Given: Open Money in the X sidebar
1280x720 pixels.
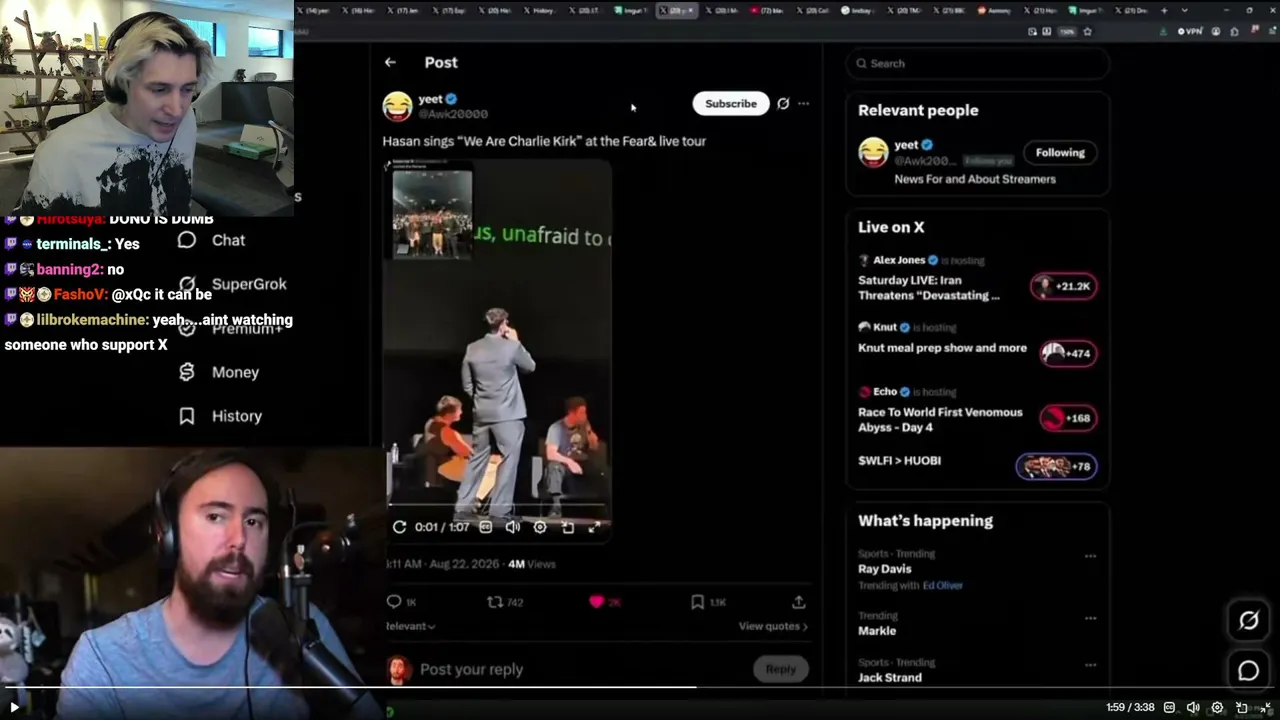Looking at the screenshot, I should coord(218,372).
